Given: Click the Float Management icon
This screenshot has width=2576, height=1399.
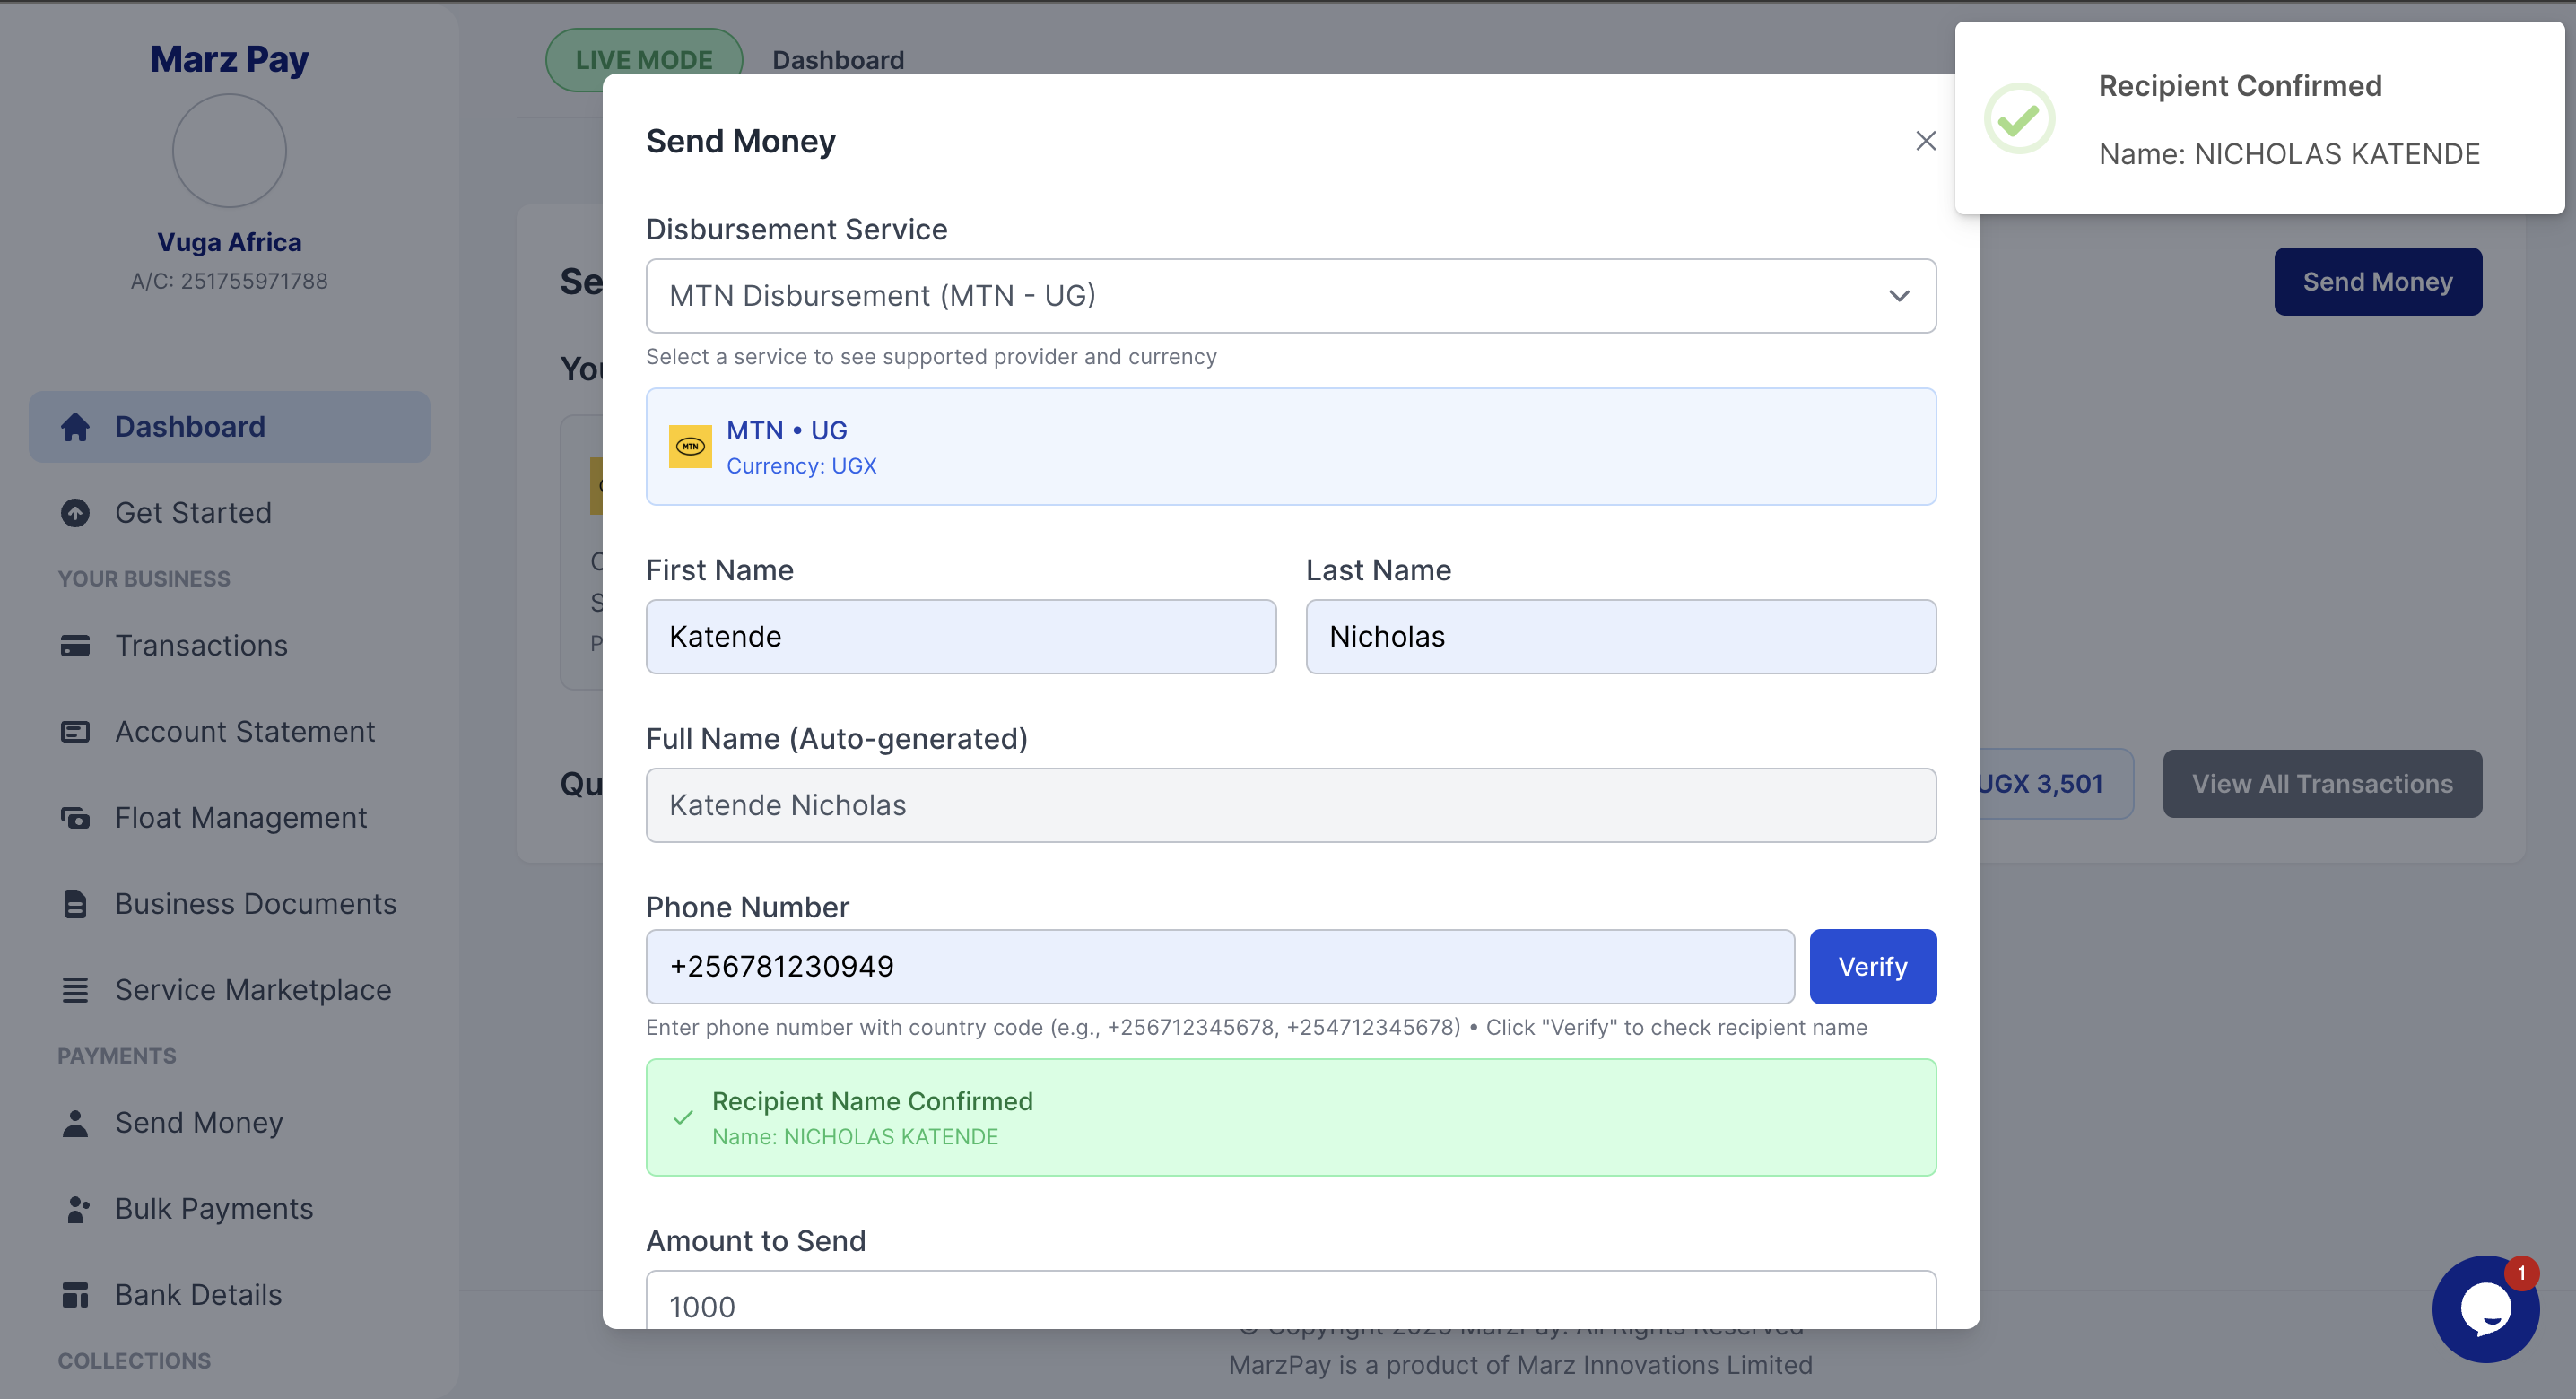Looking at the screenshot, I should point(75,818).
